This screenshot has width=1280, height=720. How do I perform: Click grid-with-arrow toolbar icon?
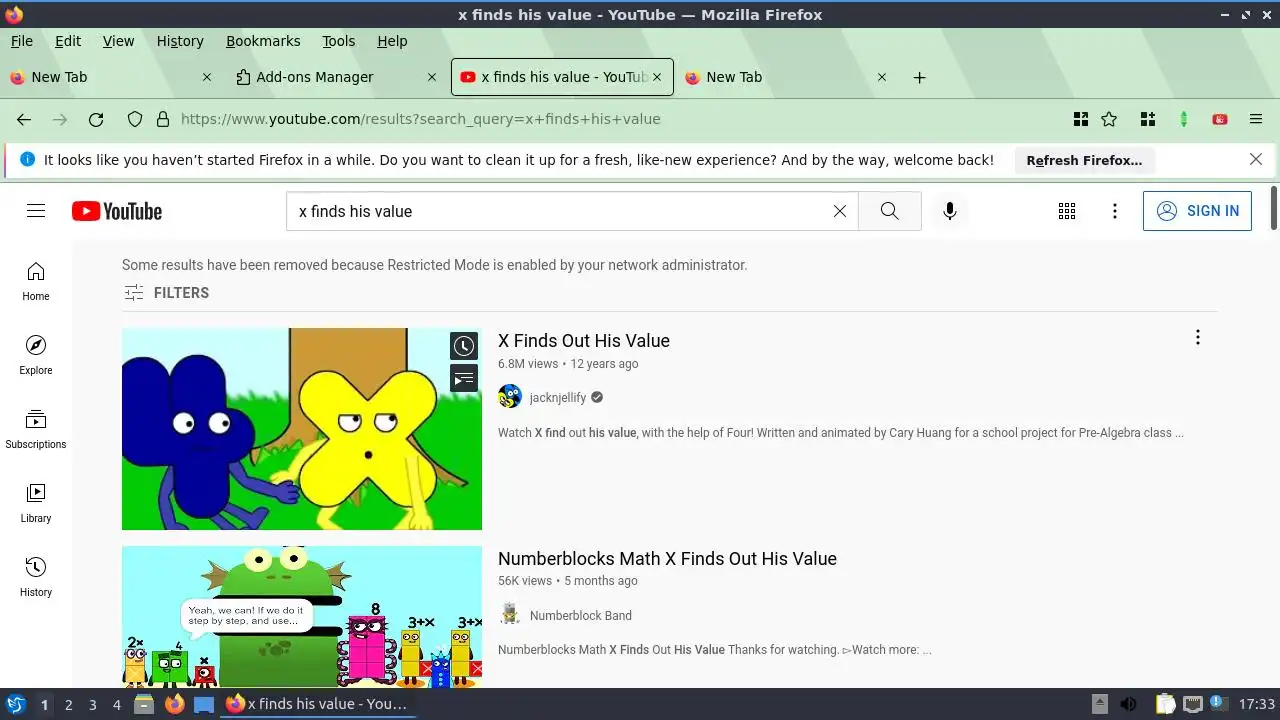1081,119
